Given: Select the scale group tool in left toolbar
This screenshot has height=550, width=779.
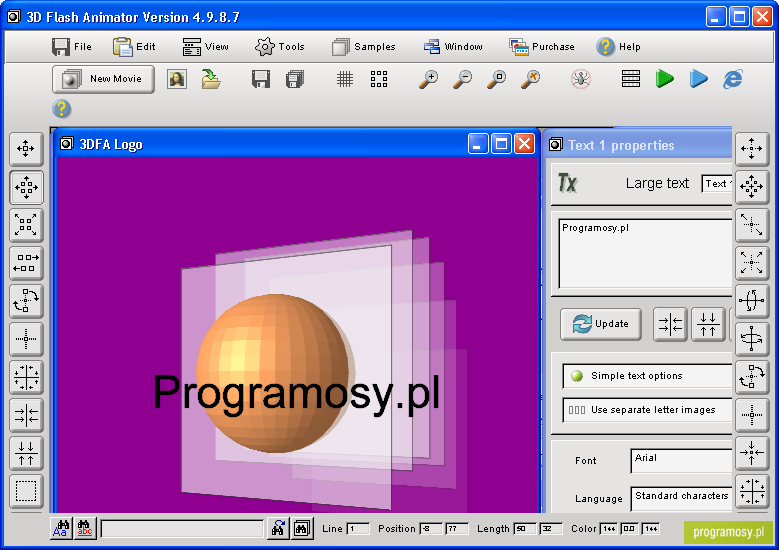Looking at the screenshot, I should pyautogui.click(x=26, y=225).
